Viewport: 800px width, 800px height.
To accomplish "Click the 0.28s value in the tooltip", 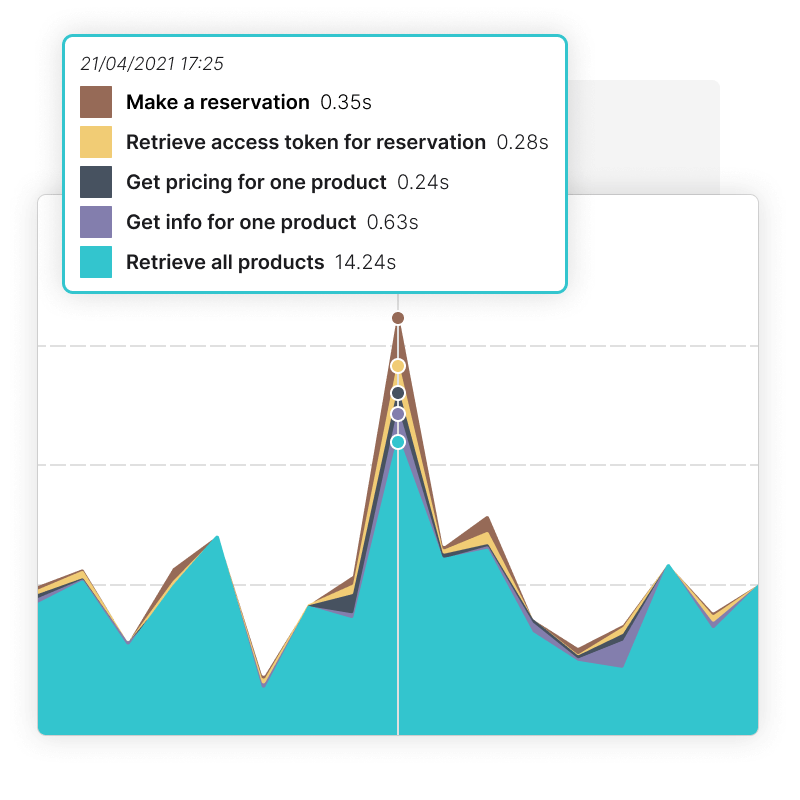I will pyautogui.click(x=522, y=142).
